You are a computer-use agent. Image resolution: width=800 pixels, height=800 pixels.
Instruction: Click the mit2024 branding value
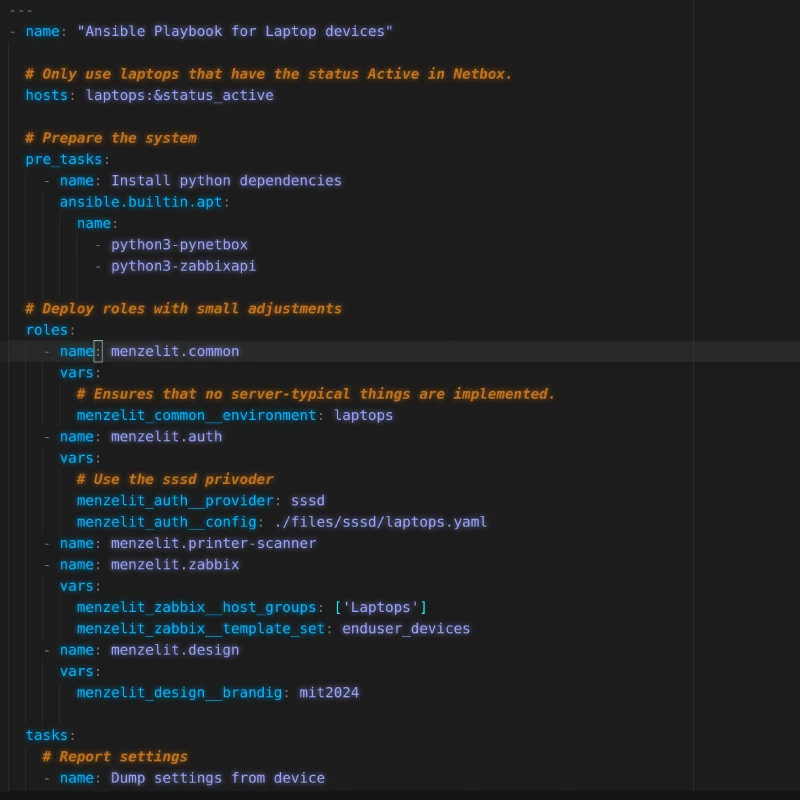[329, 692]
